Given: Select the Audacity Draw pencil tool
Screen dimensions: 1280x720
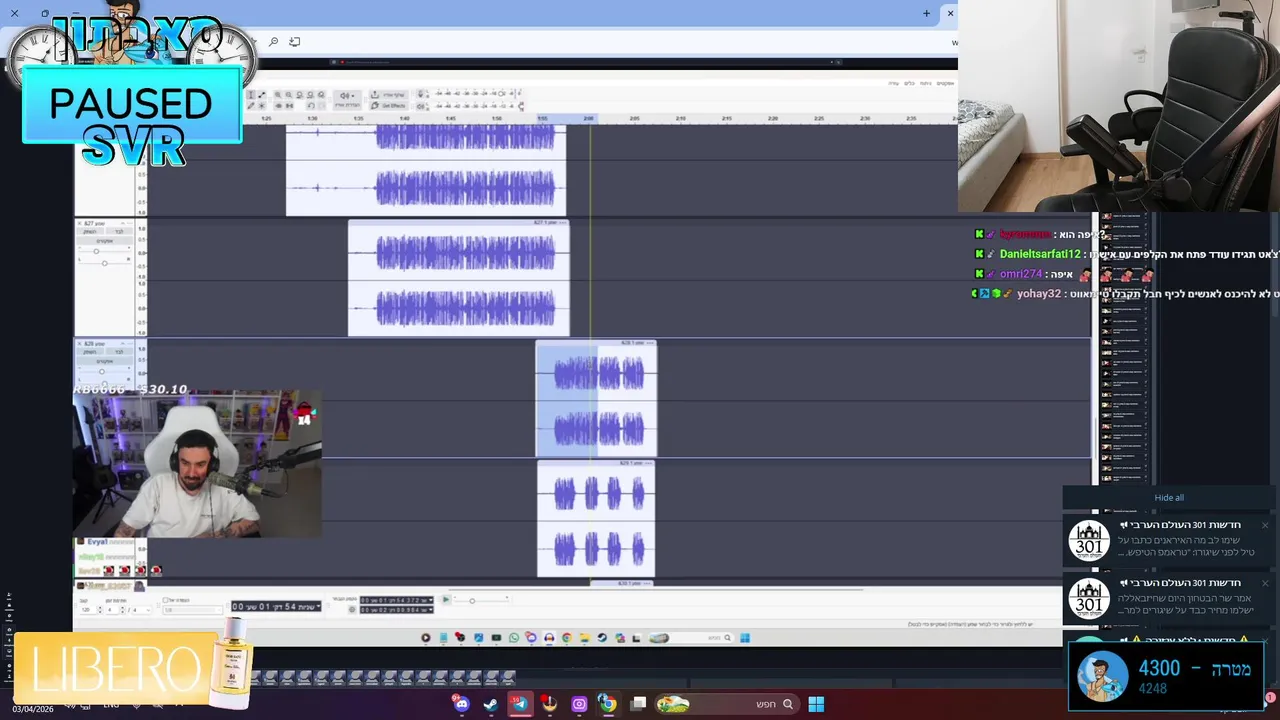Looking at the screenshot, I should pos(251,106).
